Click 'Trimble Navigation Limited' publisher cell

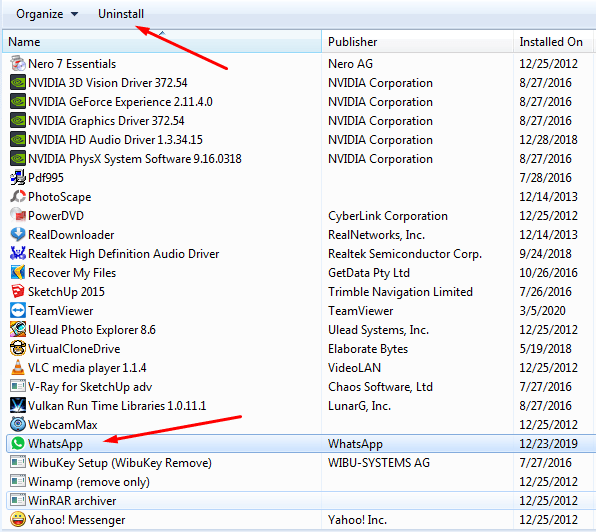click(400, 292)
